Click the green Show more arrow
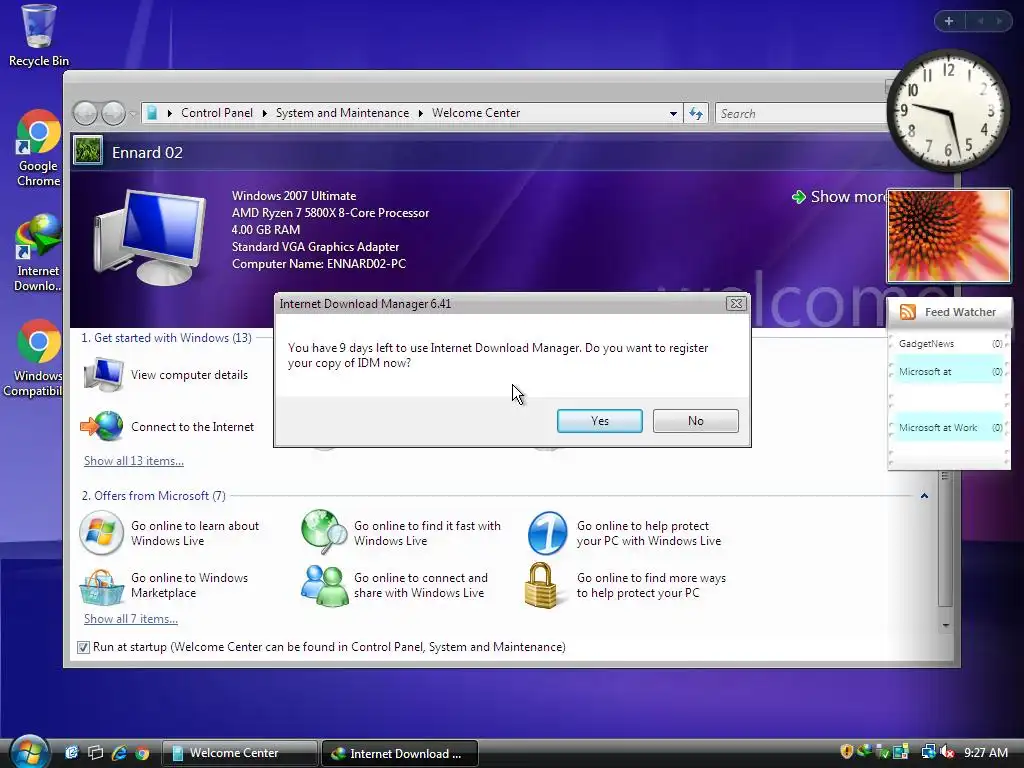 click(x=798, y=197)
